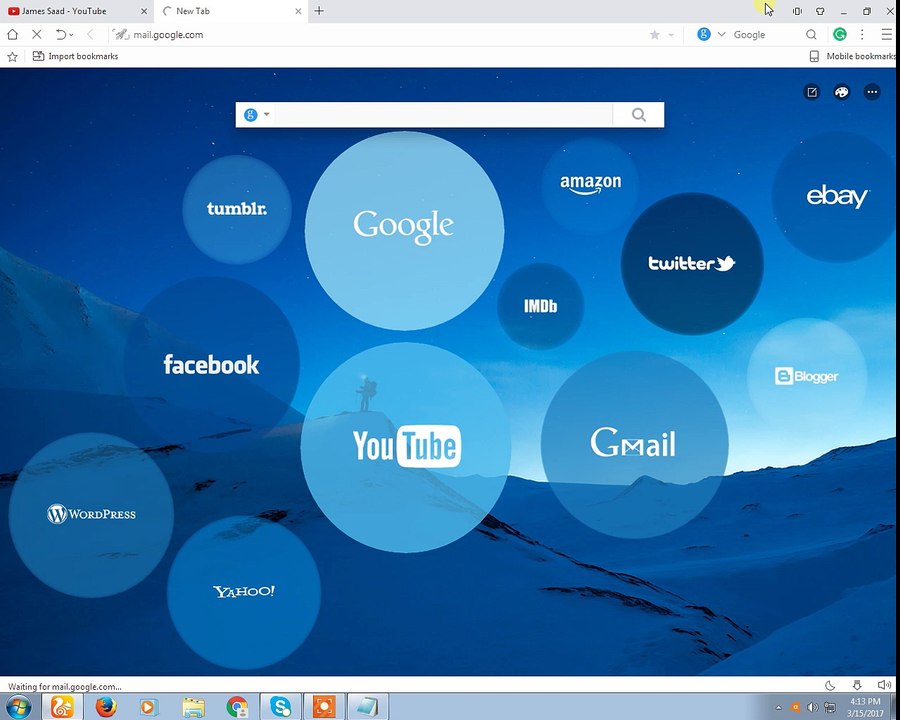This screenshot has height=720, width=900.
Task: Toggle browser sound speaker icon in status bar
Action: (884, 684)
